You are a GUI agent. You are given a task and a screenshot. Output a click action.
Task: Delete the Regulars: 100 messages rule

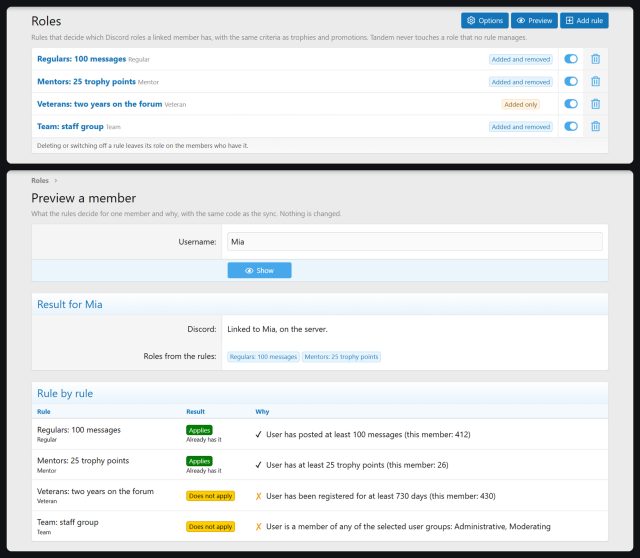(596, 59)
